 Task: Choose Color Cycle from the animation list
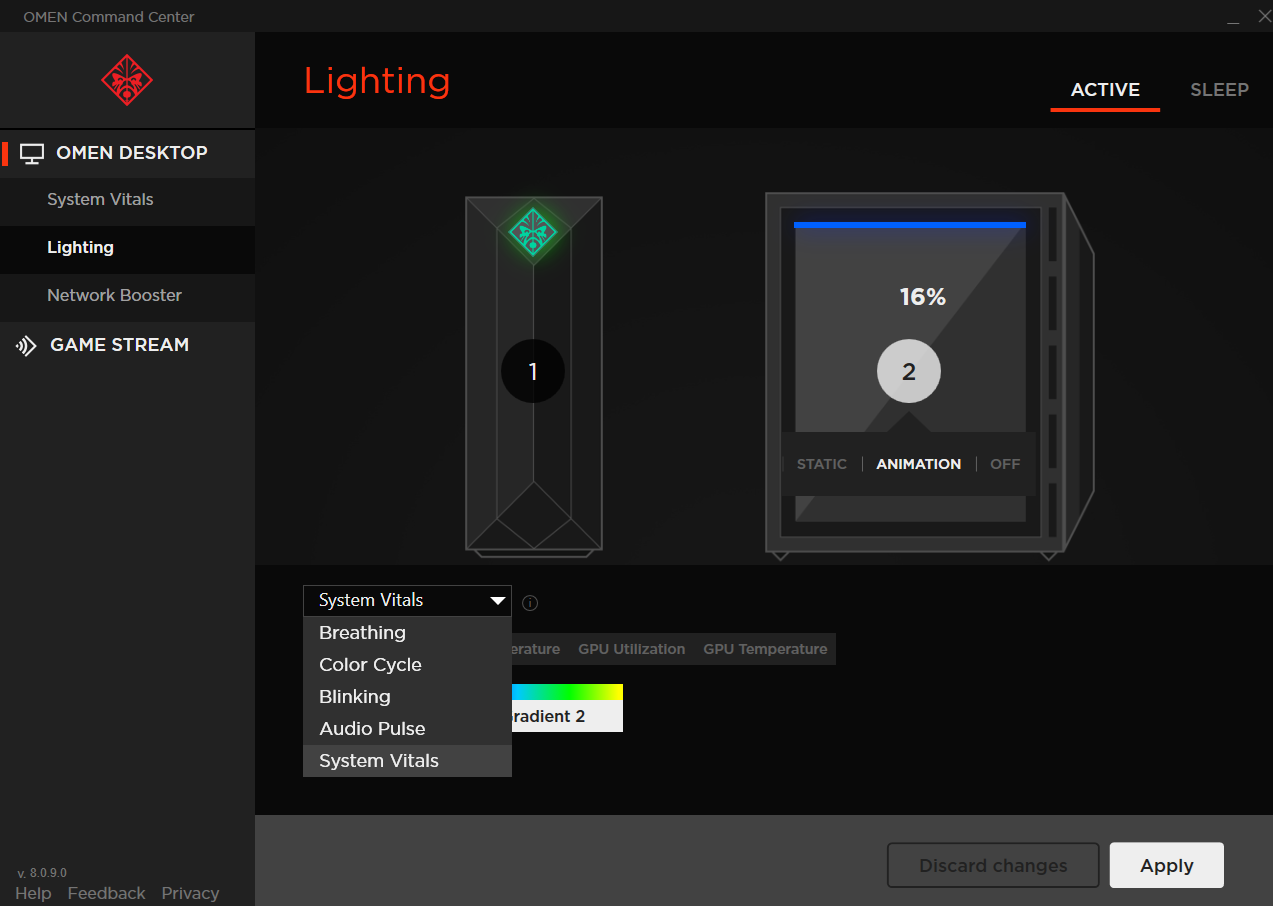(407, 664)
